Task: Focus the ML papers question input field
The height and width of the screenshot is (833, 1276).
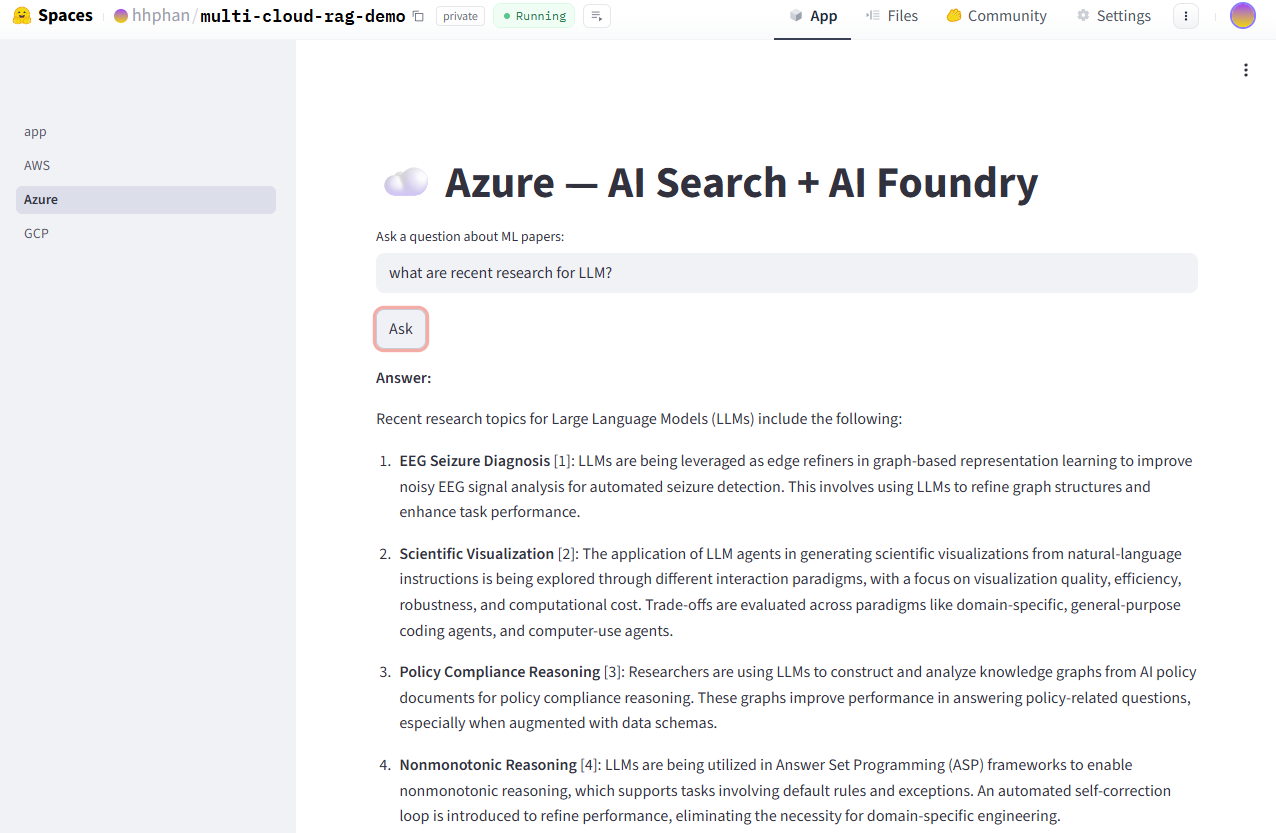Action: (x=786, y=273)
